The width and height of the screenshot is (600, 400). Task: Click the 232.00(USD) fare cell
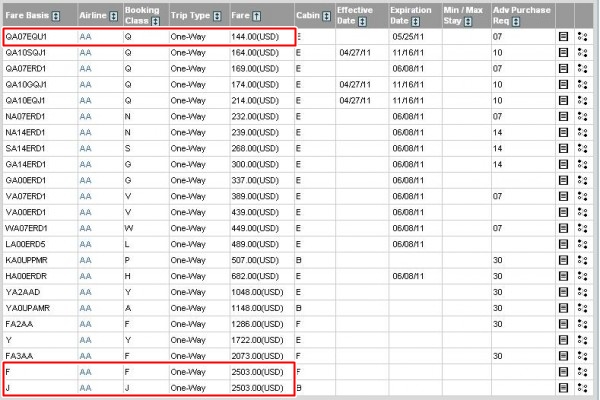(x=255, y=116)
